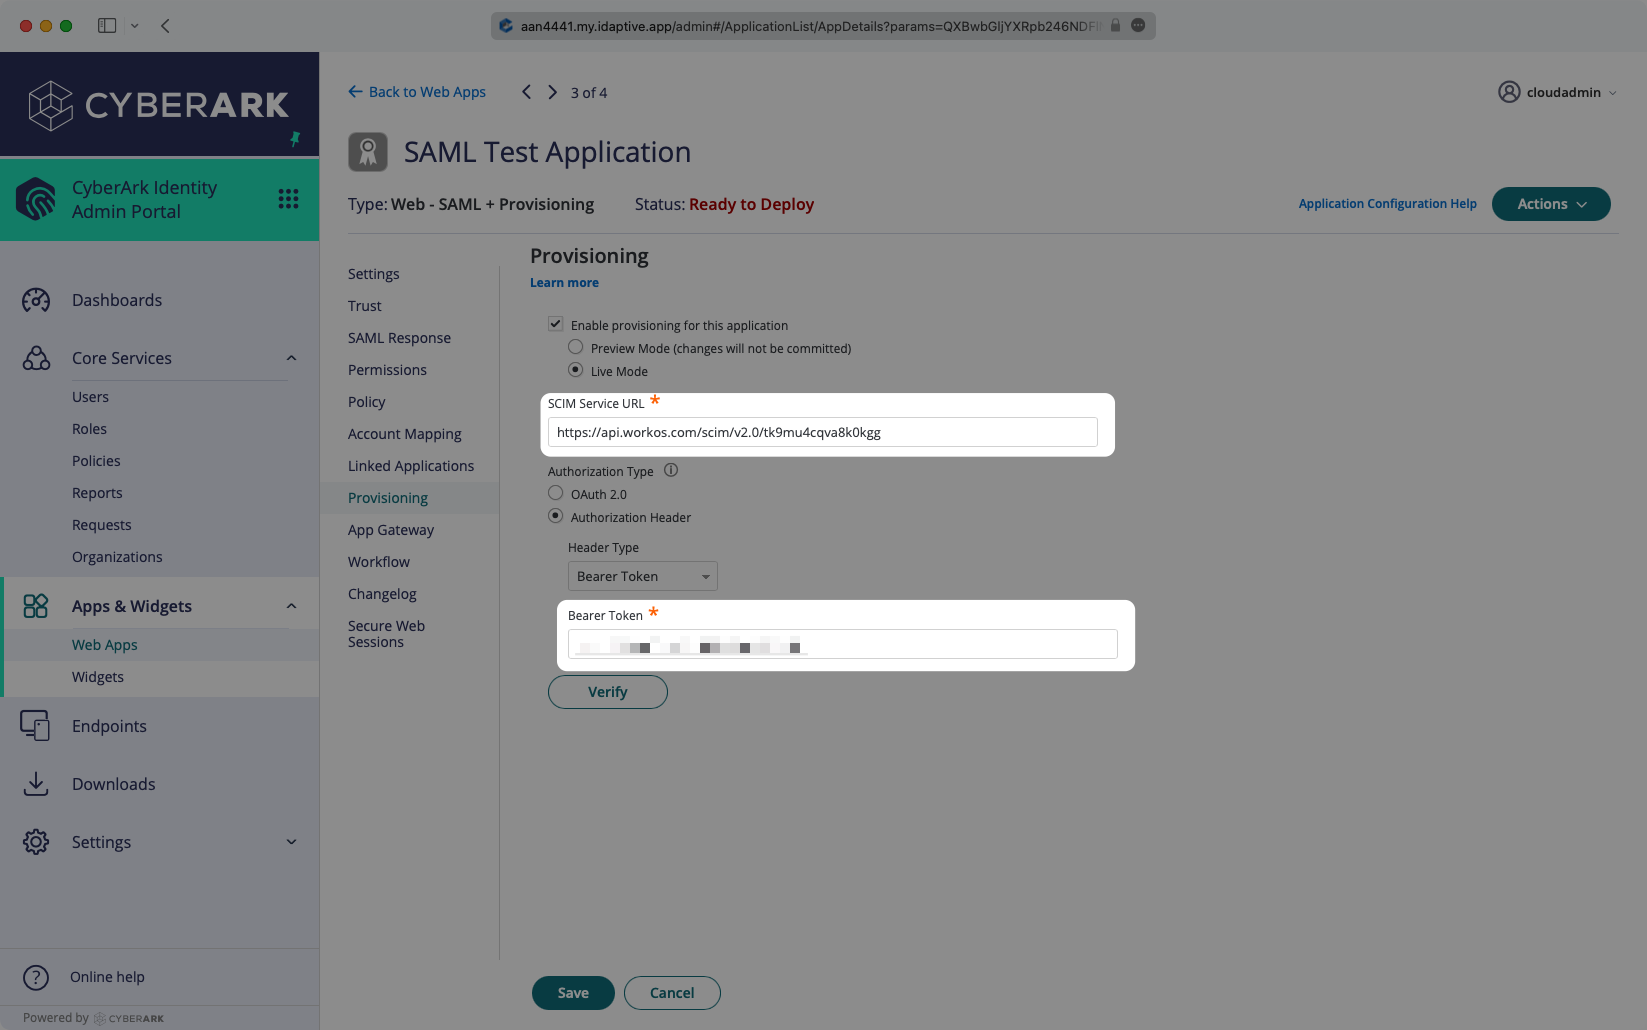Viewport: 1647px width, 1030px height.
Task: Click the Dashboards gauge icon
Action: [36, 300]
